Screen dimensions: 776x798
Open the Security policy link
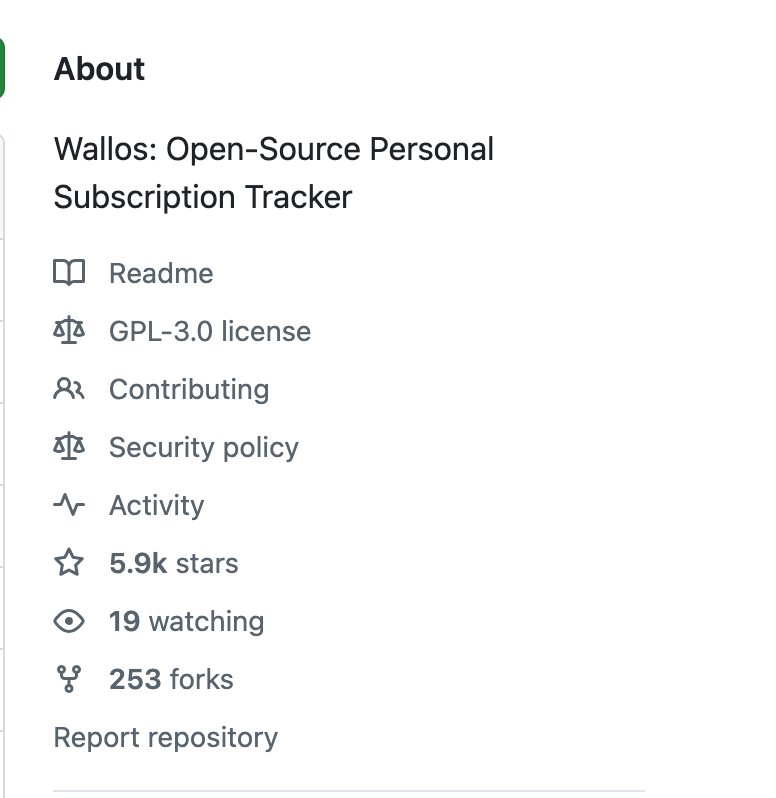pos(204,447)
